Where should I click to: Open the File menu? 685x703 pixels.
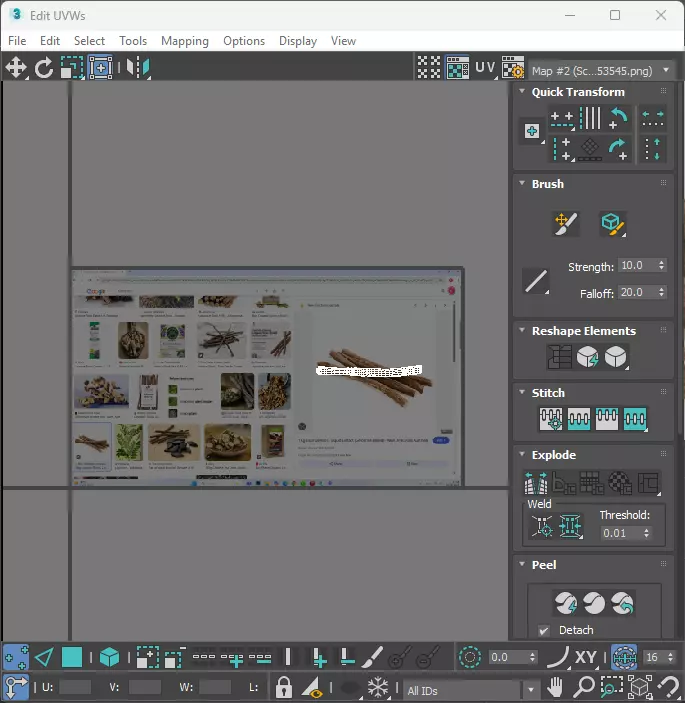tap(17, 41)
